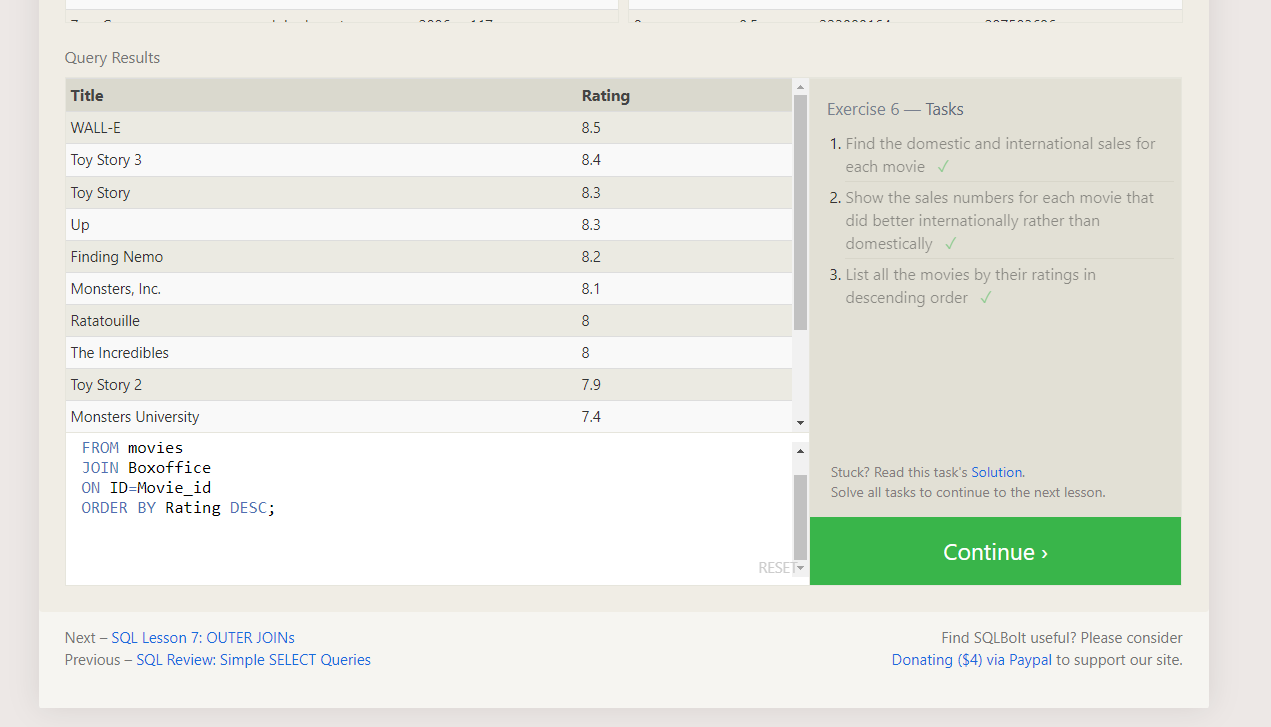Click the FROM movies line
1271x727 pixels.
[132, 448]
